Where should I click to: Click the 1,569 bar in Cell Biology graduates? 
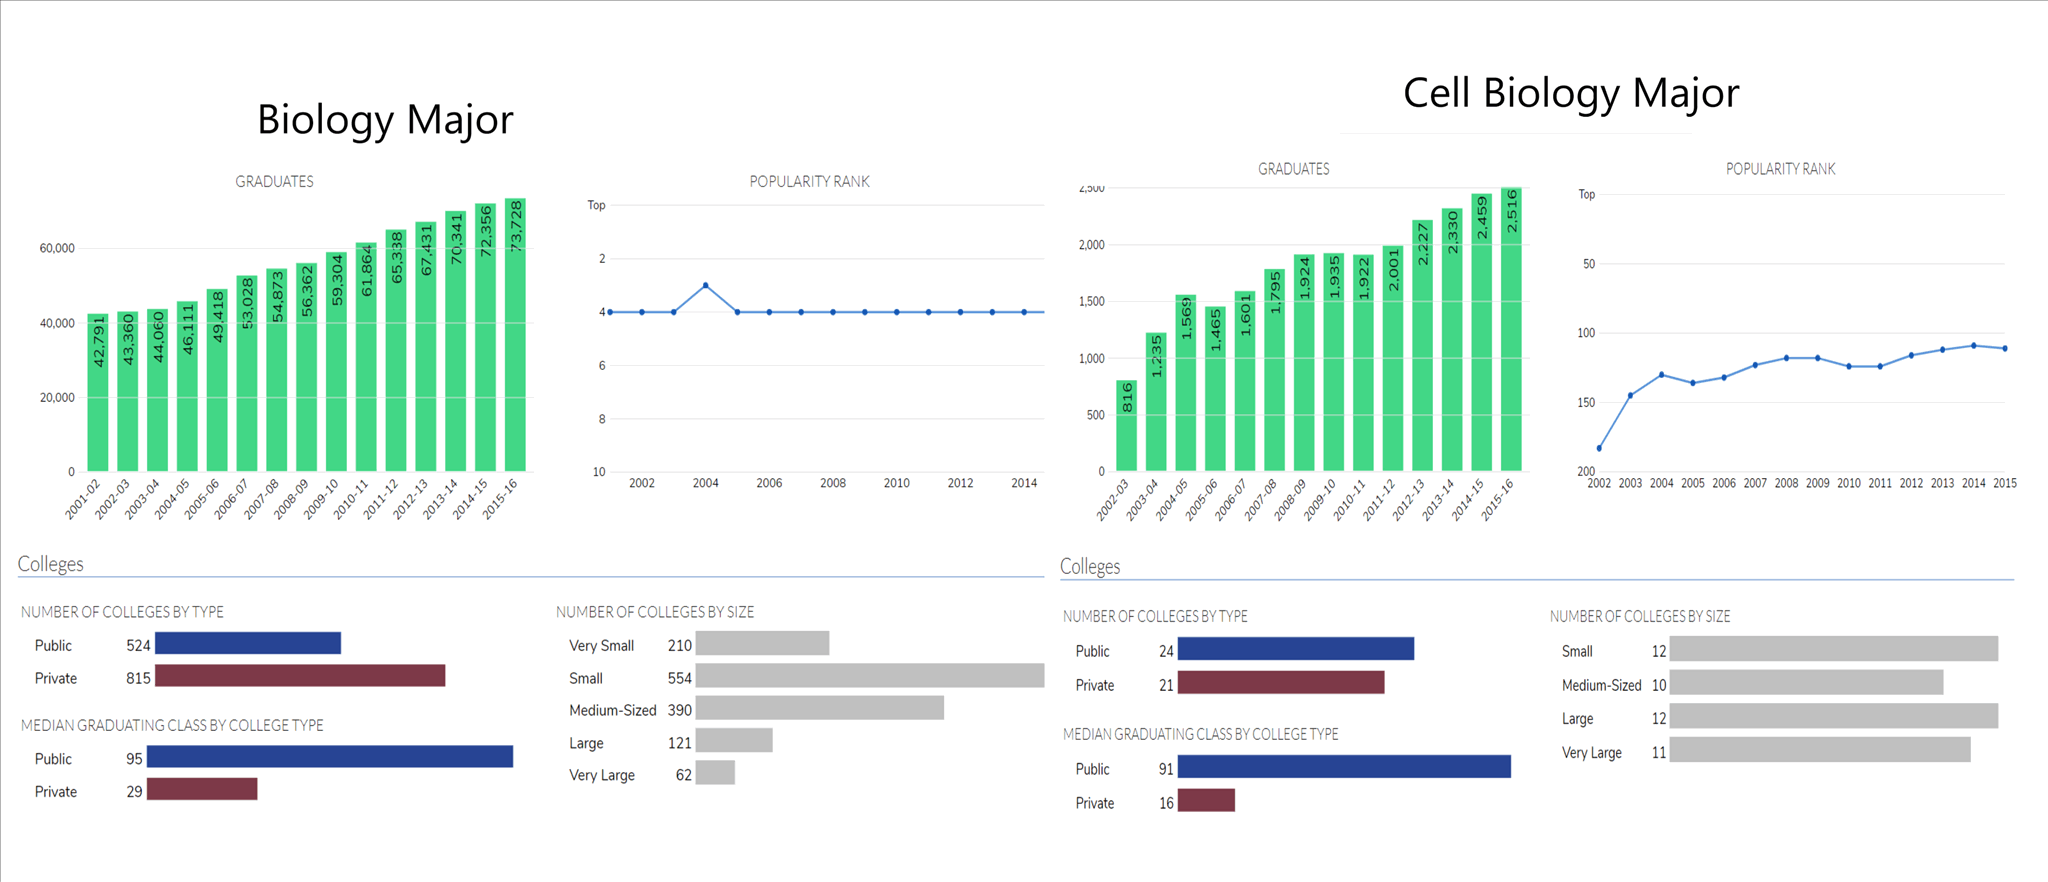1186,383
